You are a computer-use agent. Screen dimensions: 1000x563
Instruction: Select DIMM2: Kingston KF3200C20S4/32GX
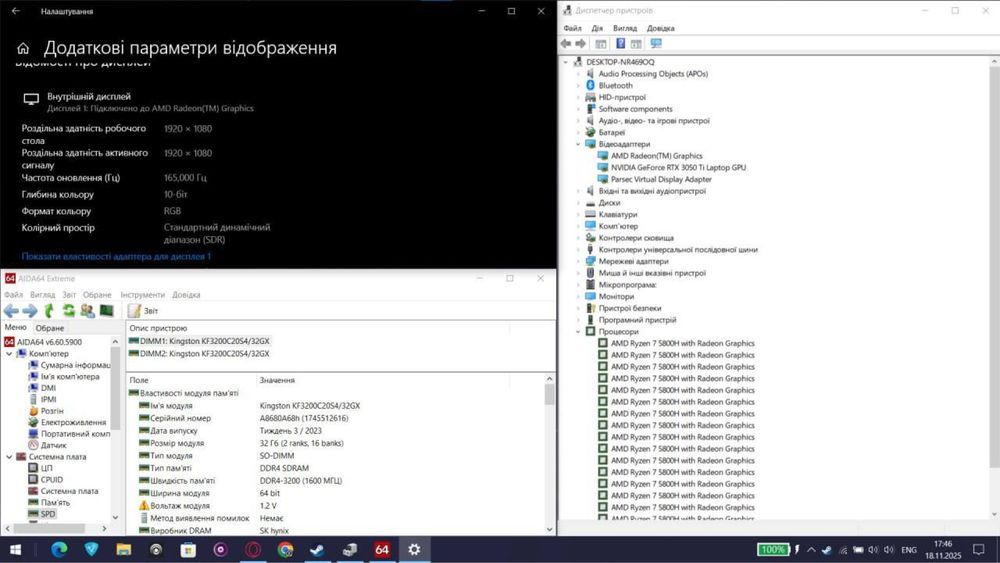click(x=205, y=353)
